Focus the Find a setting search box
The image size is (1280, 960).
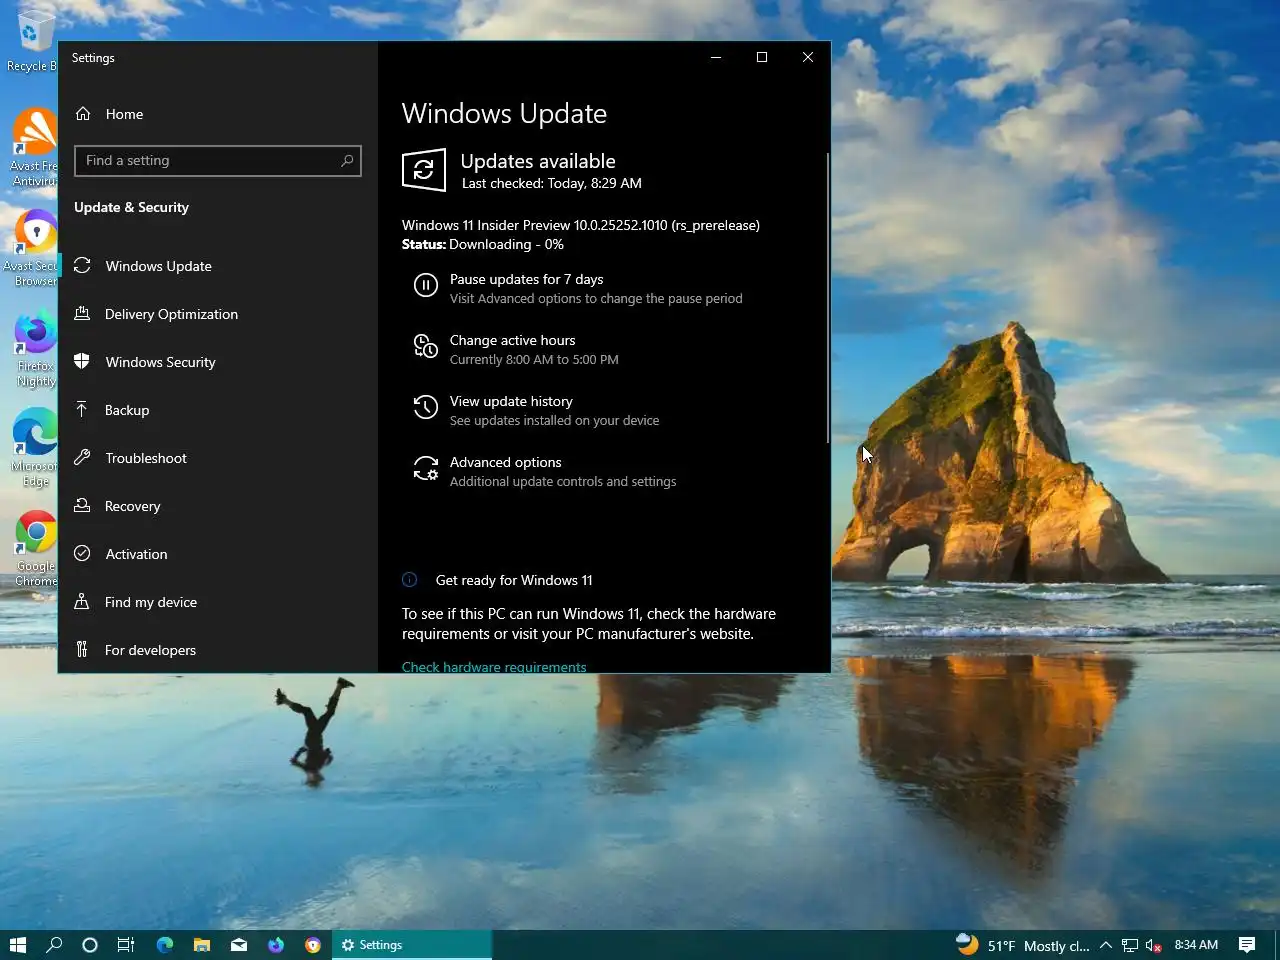(x=217, y=161)
